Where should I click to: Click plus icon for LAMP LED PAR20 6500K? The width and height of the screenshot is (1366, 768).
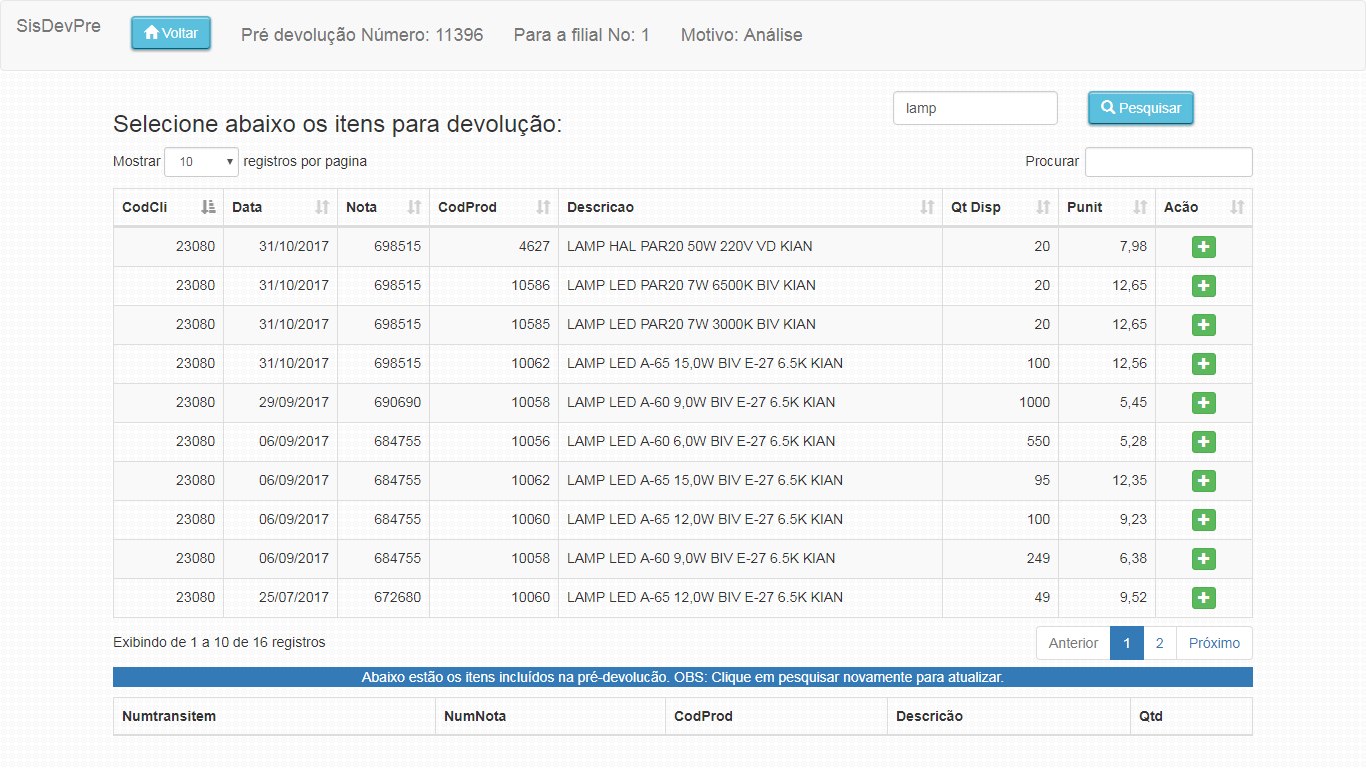pyautogui.click(x=1203, y=286)
